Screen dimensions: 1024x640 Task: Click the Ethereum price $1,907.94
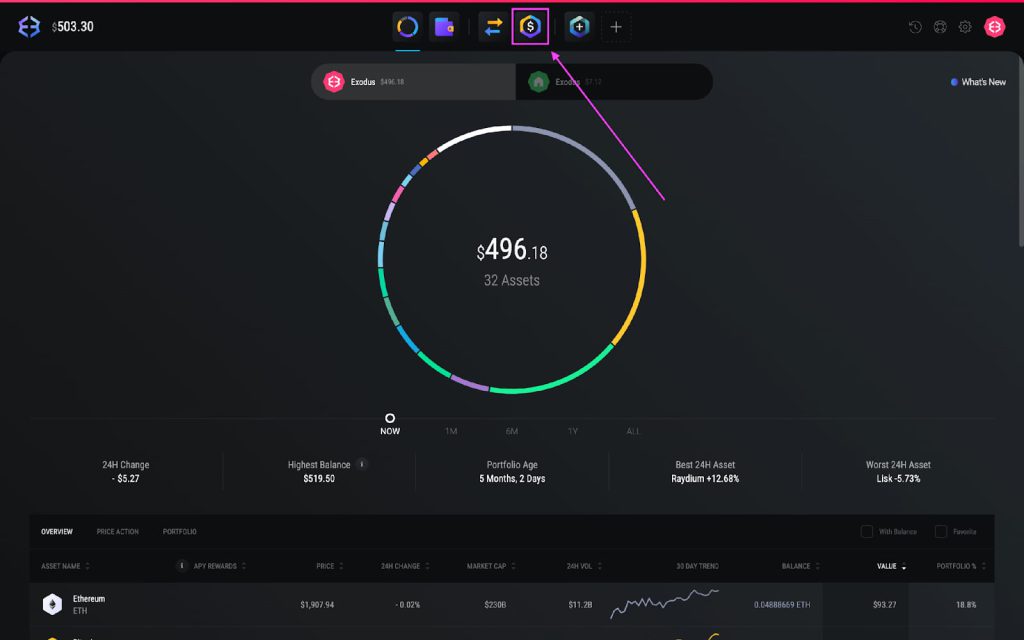click(317, 605)
